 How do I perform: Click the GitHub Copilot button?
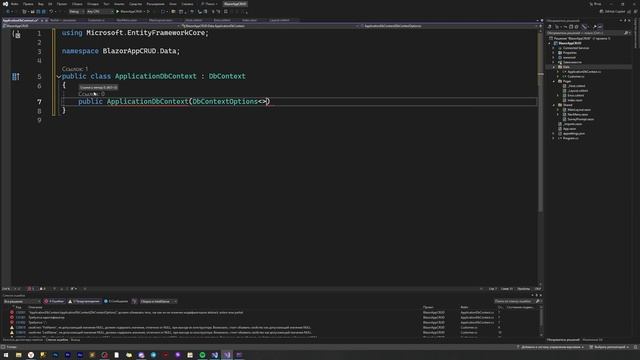613,11
